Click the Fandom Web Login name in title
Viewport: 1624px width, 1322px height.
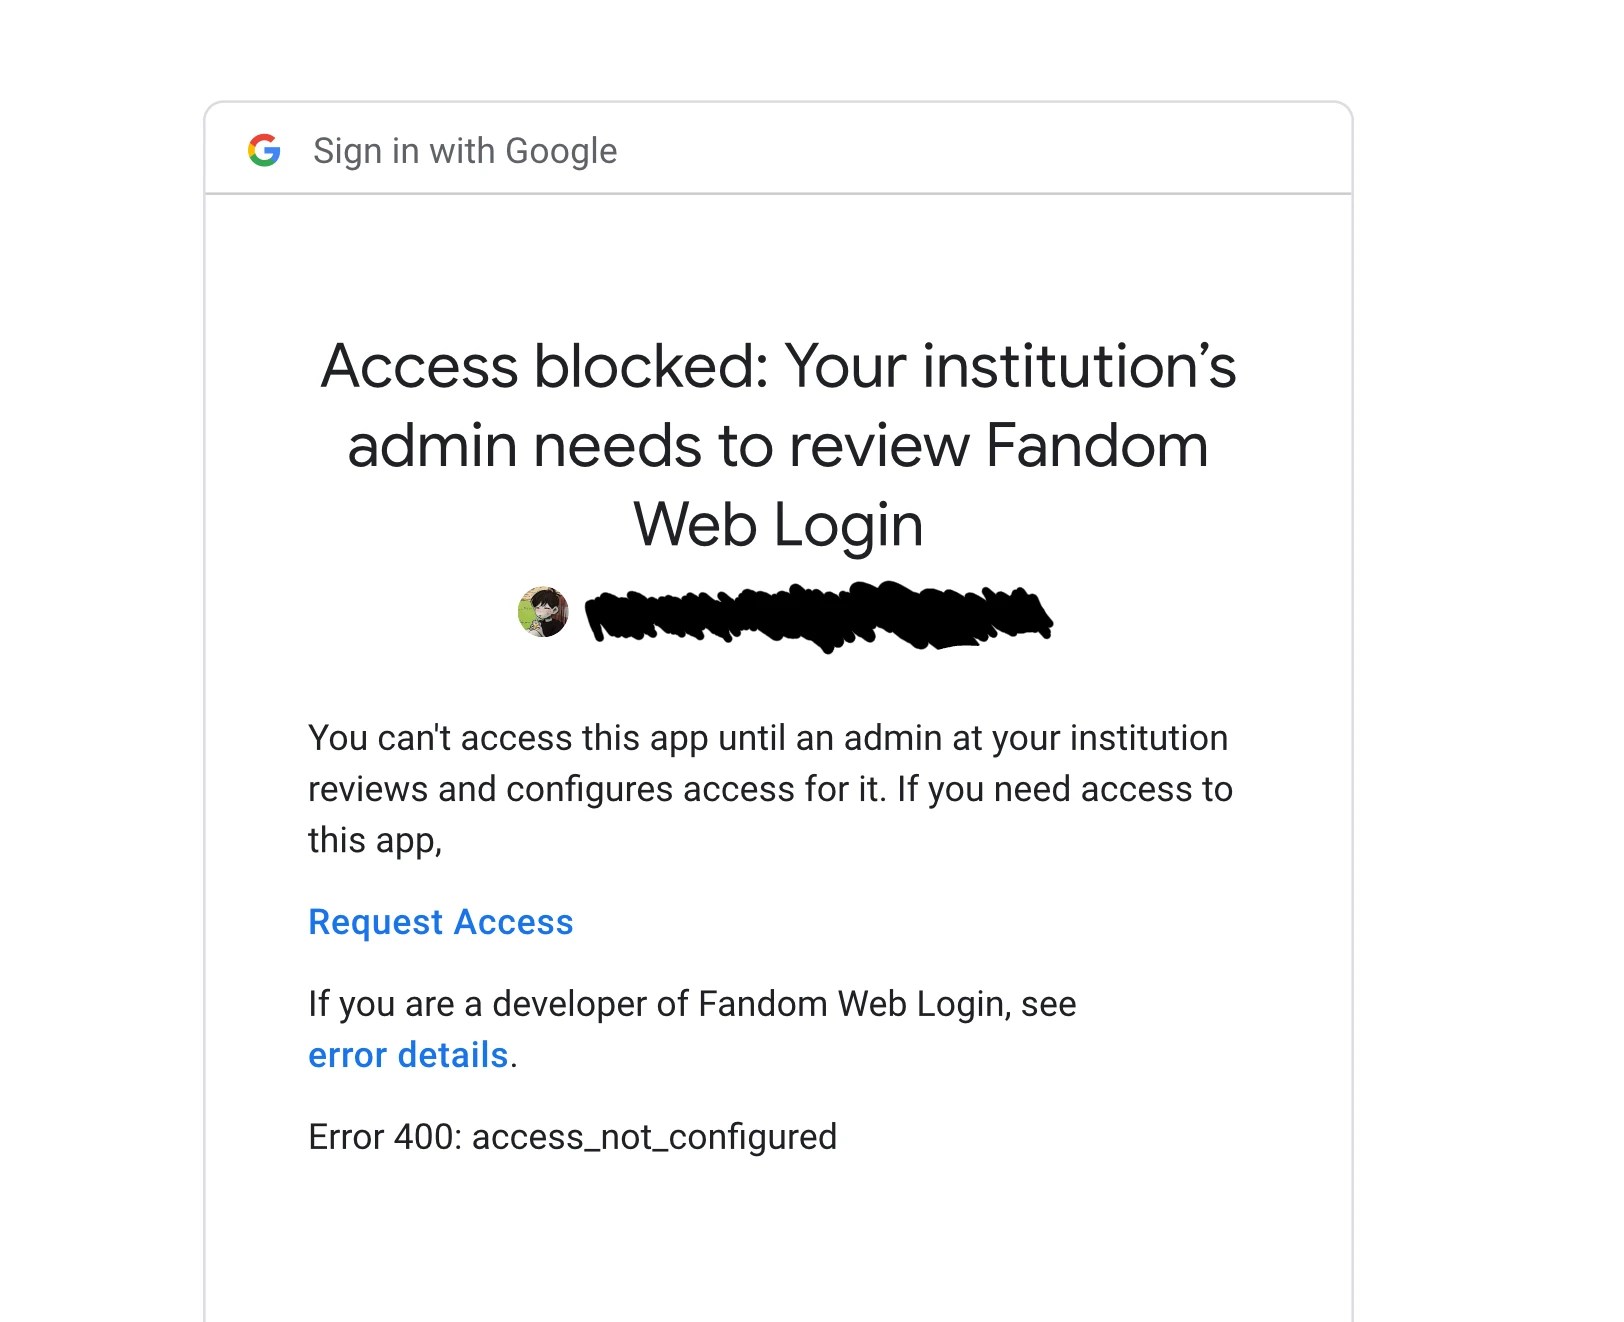[x=780, y=524]
